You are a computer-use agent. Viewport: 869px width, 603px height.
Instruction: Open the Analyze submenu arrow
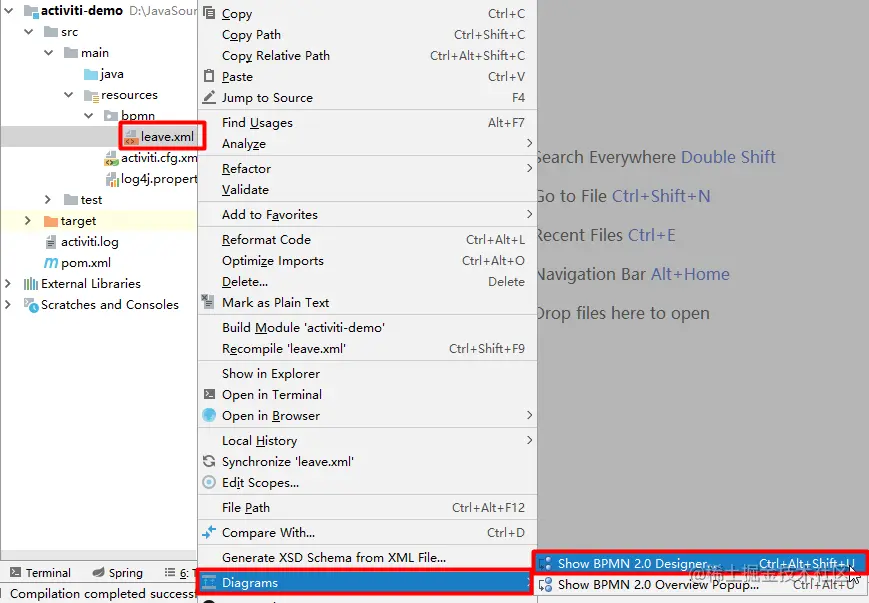click(x=529, y=144)
